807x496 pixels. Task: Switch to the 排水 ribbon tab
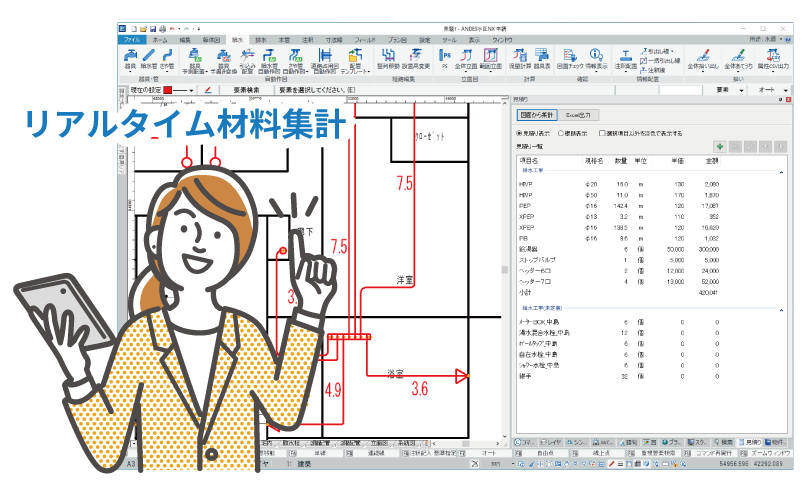(261, 40)
